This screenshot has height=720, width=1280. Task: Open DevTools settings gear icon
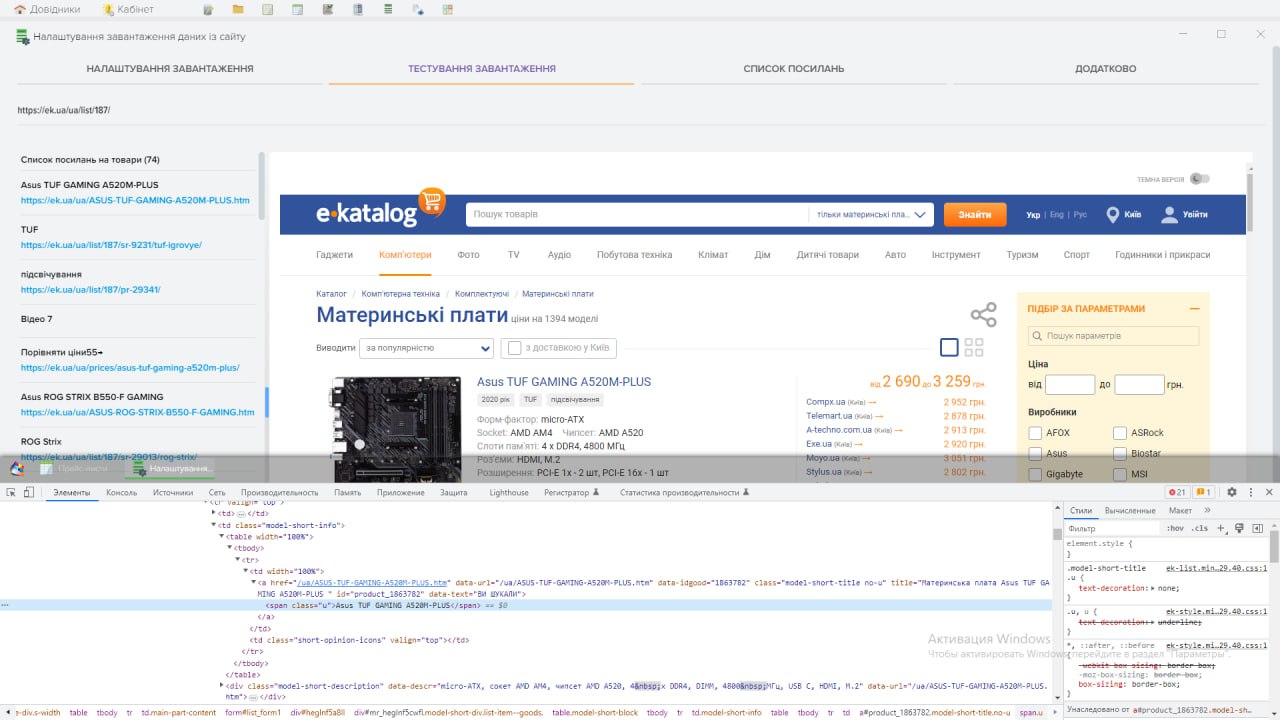pos(1232,492)
